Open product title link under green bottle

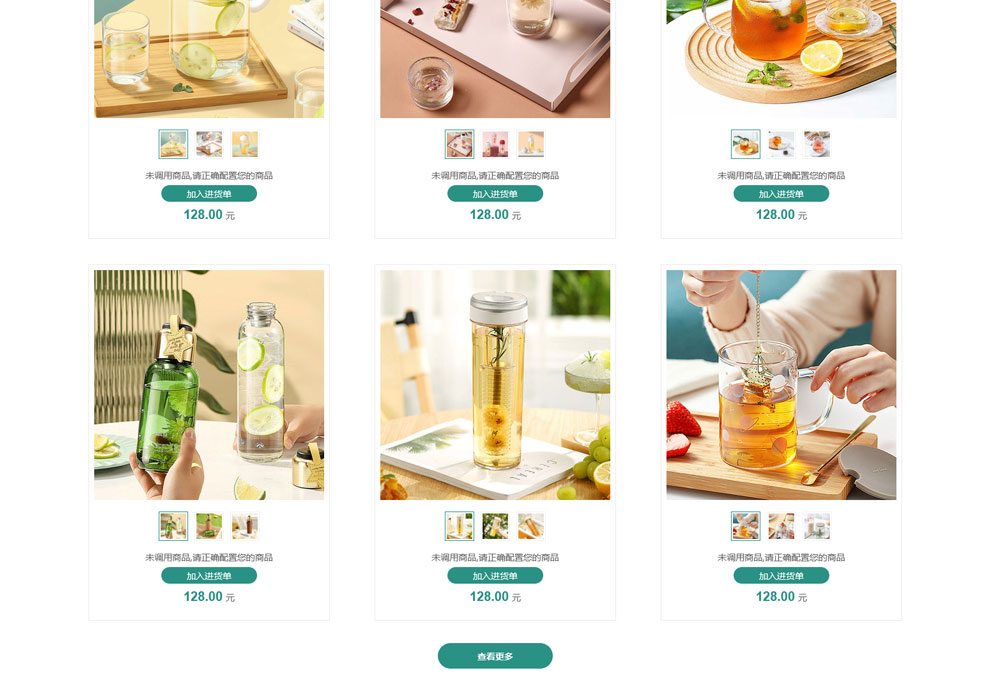pos(209,557)
